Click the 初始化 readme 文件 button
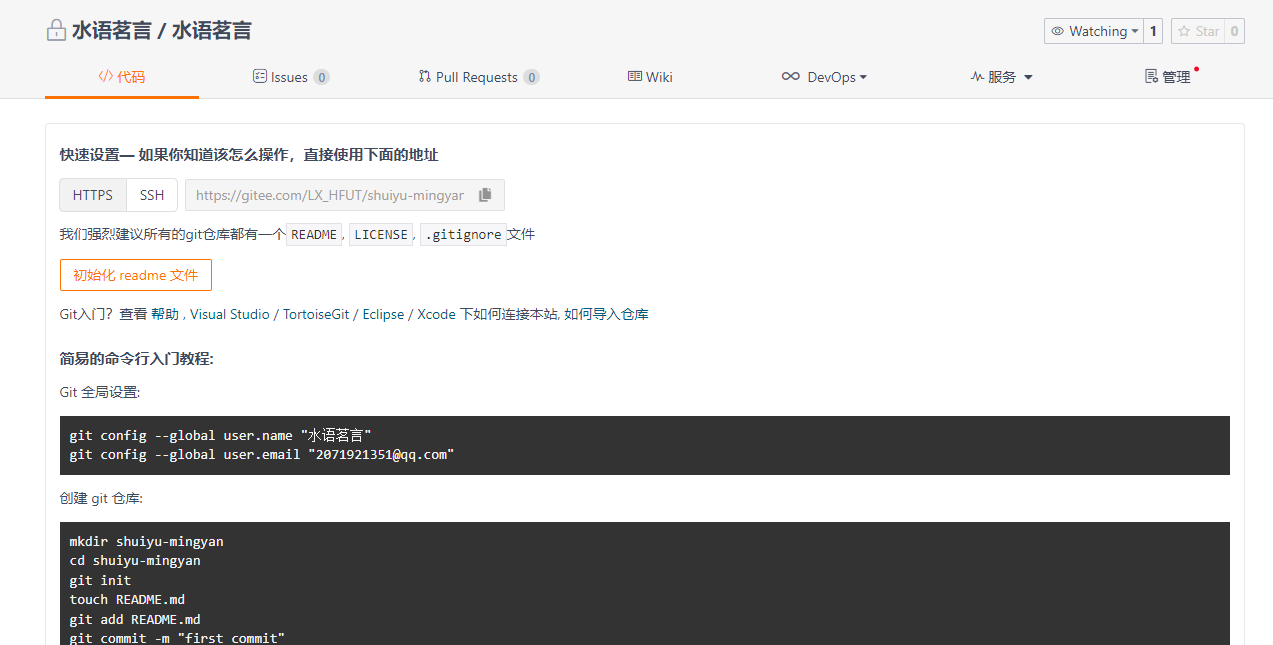1273x645 pixels. pos(136,275)
